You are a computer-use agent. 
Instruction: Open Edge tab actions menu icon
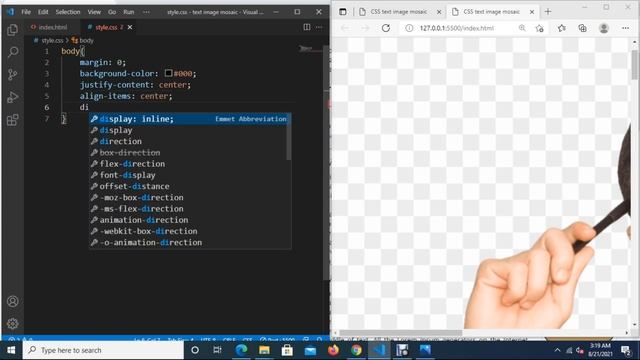(343, 12)
